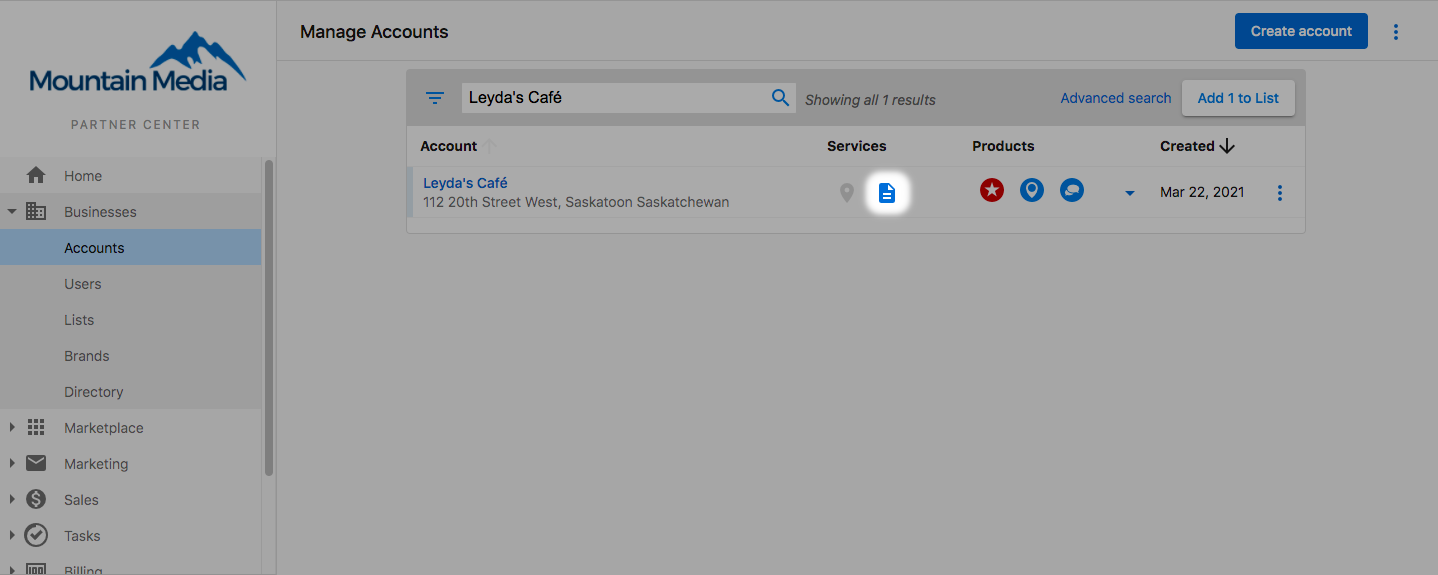Click the Create account button
The width and height of the screenshot is (1438, 575).
click(1301, 31)
